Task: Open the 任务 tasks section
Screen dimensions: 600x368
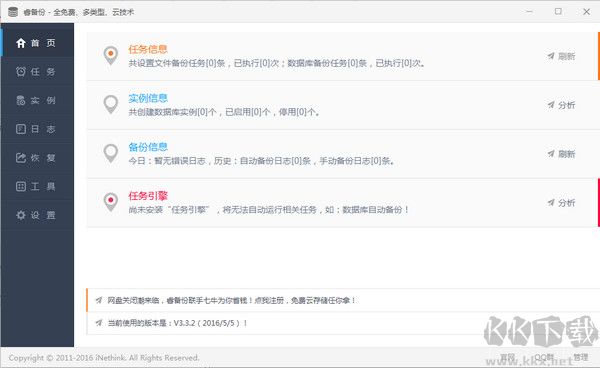Action: pyautogui.click(x=37, y=72)
